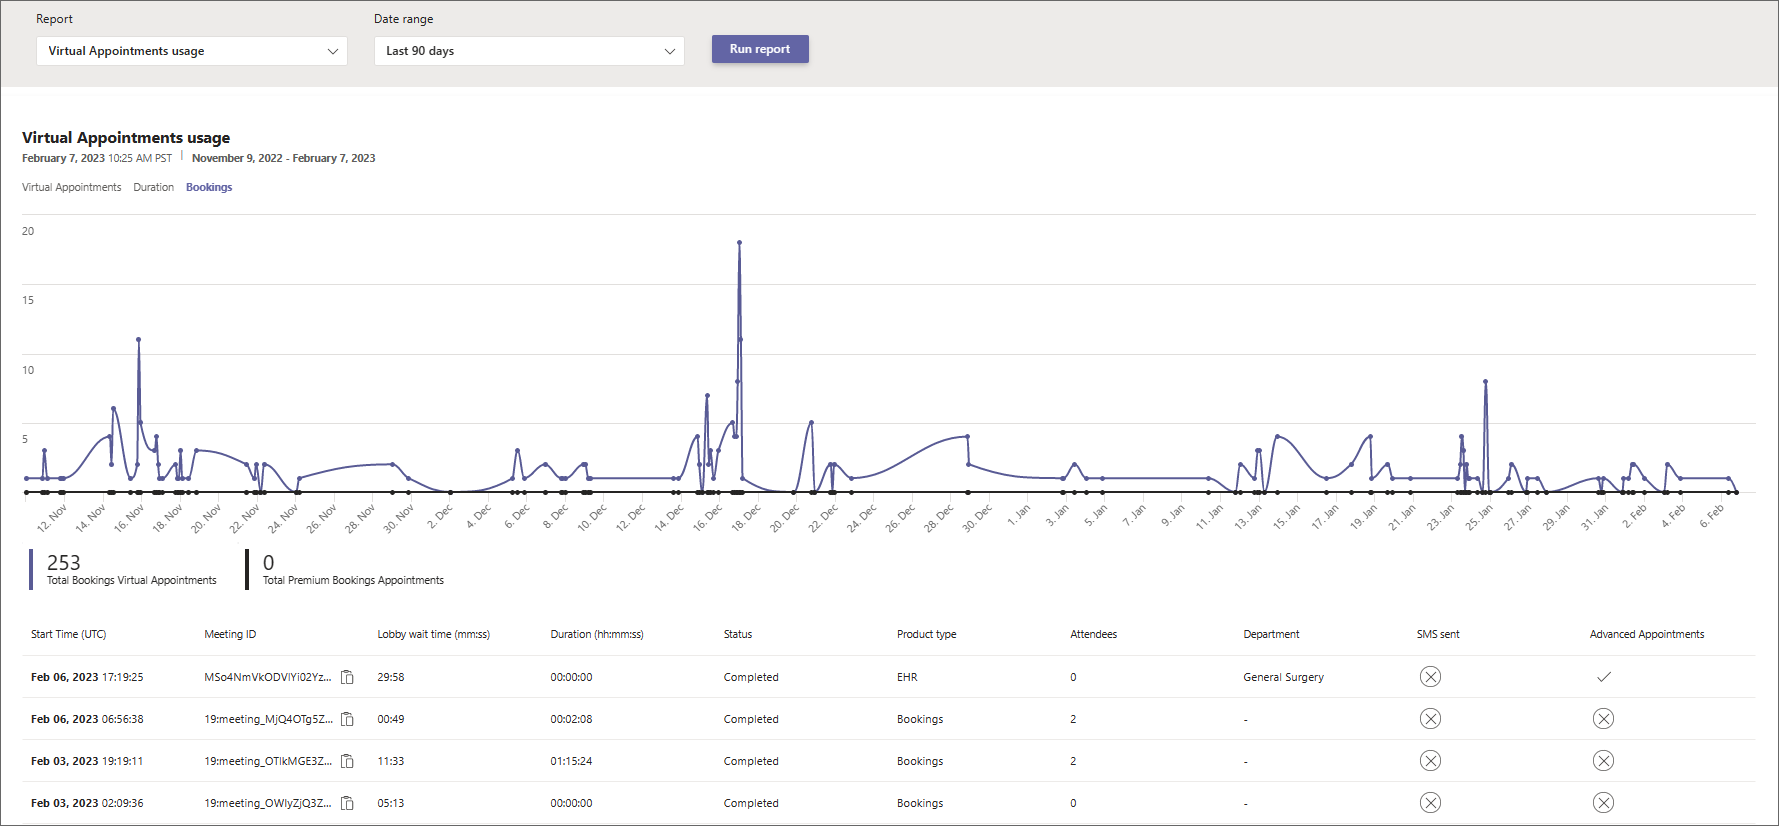The image size is (1779, 826).
Task: Click Advanced Appointments checkmark in EHR row
Action: 1603,677
